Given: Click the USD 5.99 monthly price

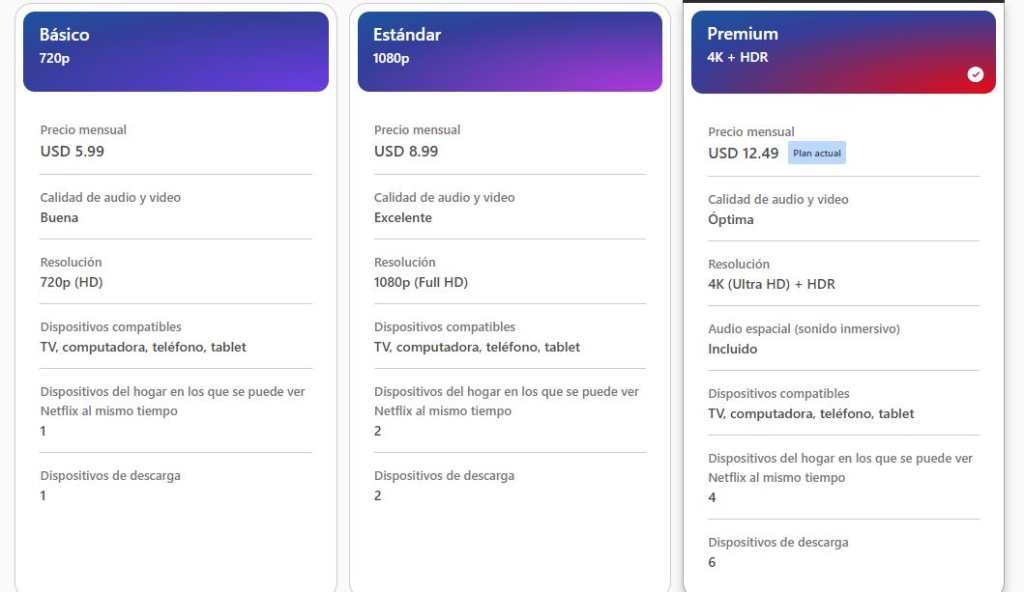Looking at the screenshot, I should [x=72, y=151].
